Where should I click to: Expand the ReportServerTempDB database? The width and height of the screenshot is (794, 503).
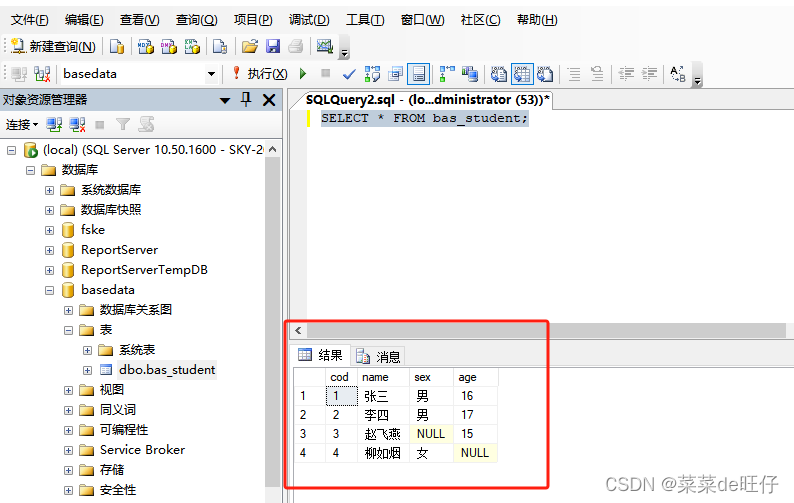tap(49, 270)
